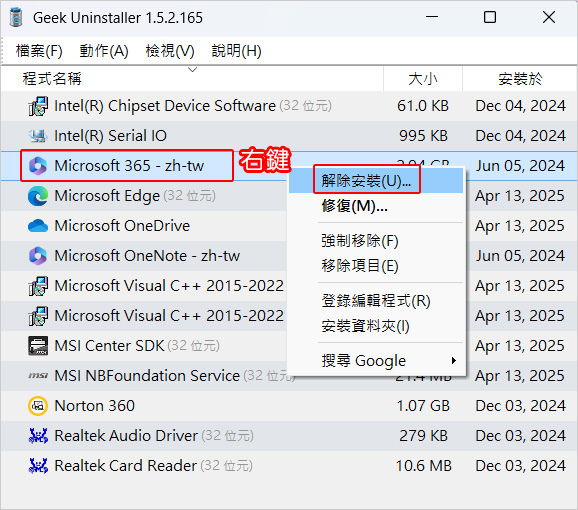The width and height of the screenshot is (578, 510).
Task: Click the Microsoft 365 - zh-tw icon
Action: (38, 166)
